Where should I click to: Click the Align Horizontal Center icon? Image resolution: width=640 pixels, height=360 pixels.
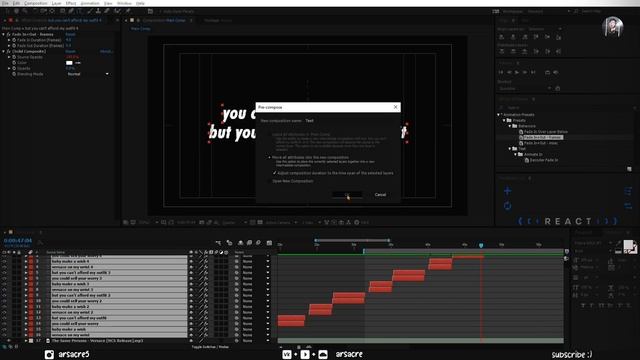pyautogui.click(x=513, y=37)
